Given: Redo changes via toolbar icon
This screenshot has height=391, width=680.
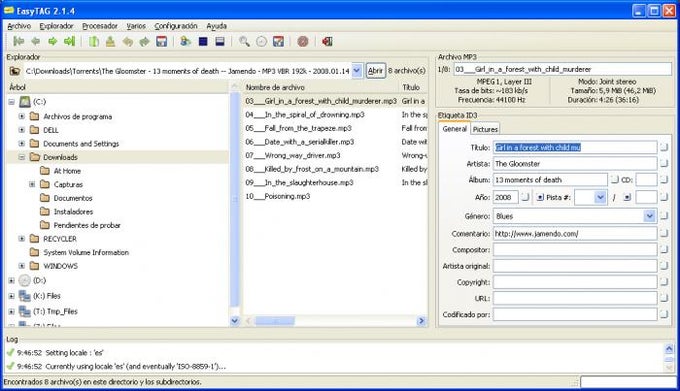Looking at the screenshot, I should pyautogui.click(x=144, y=42).
